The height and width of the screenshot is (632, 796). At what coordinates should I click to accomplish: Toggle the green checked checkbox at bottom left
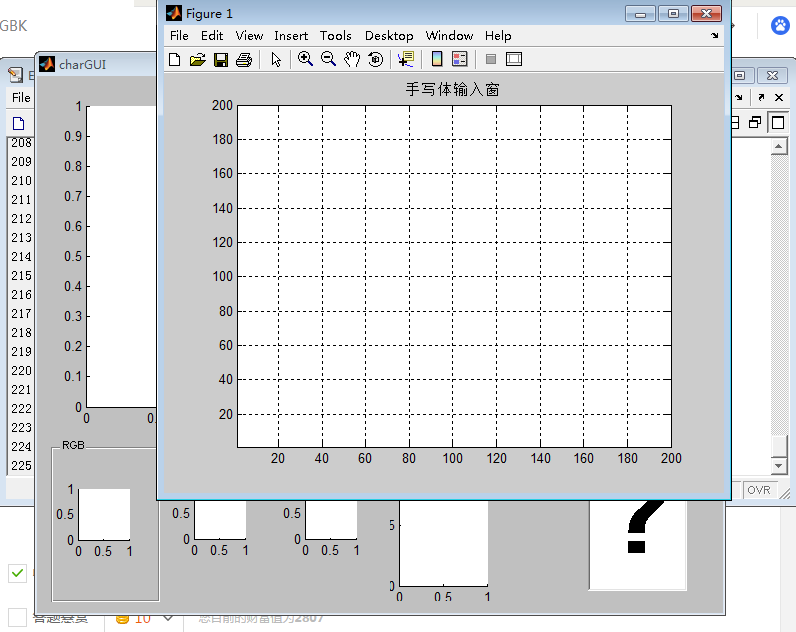(x=17, y=573)
